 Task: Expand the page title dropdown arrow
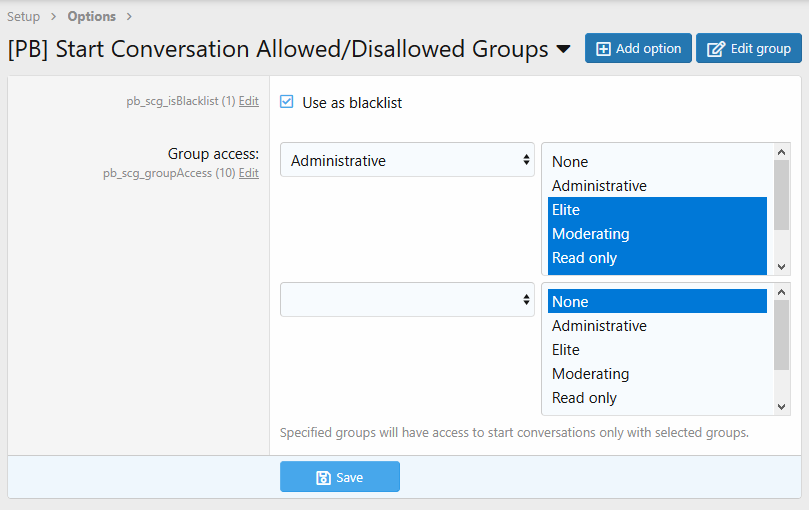564,49
